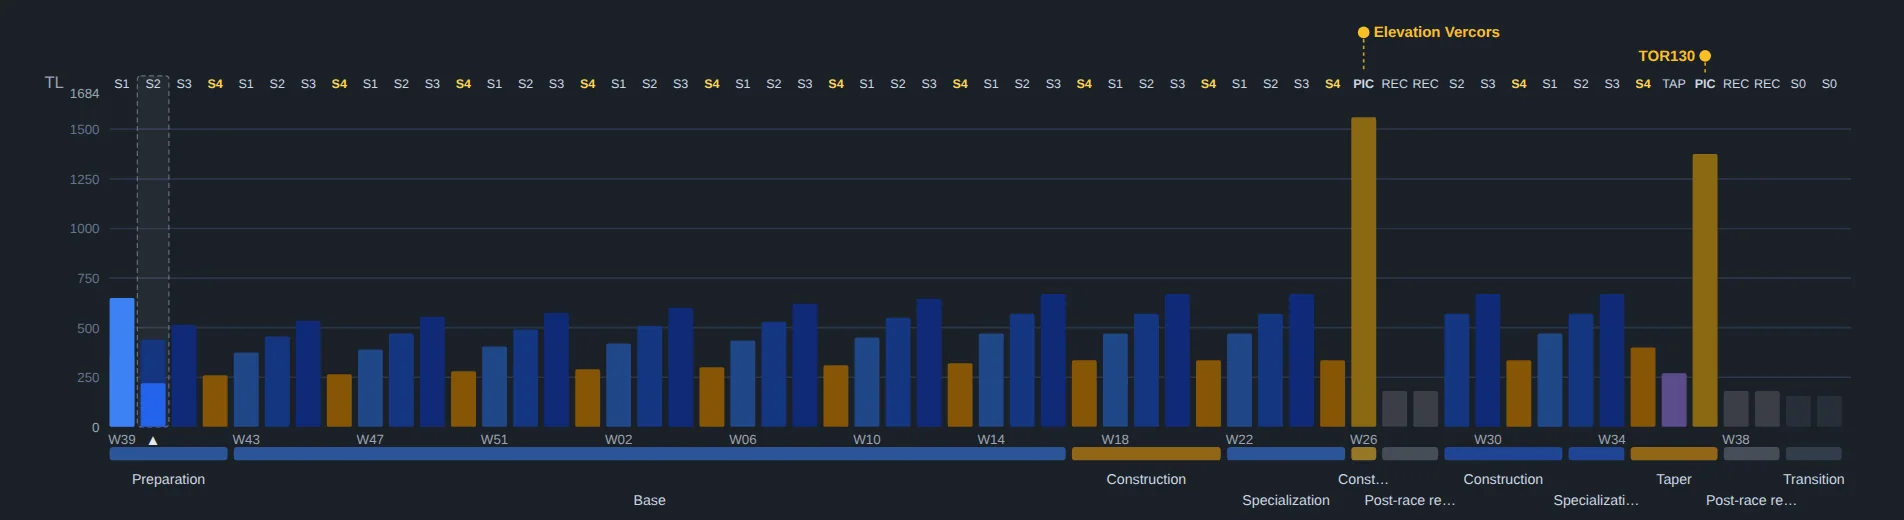Click the Specialization phase bar at W22
1904x520 pixels.
(x=1286, y=454)
